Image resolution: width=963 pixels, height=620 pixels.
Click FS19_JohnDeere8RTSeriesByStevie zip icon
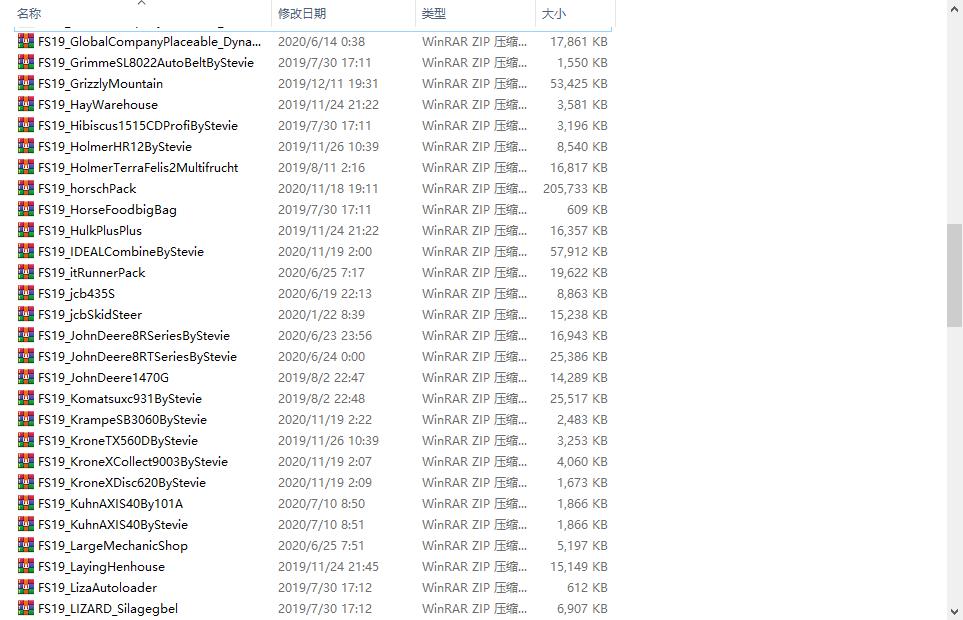pos(26,356)
